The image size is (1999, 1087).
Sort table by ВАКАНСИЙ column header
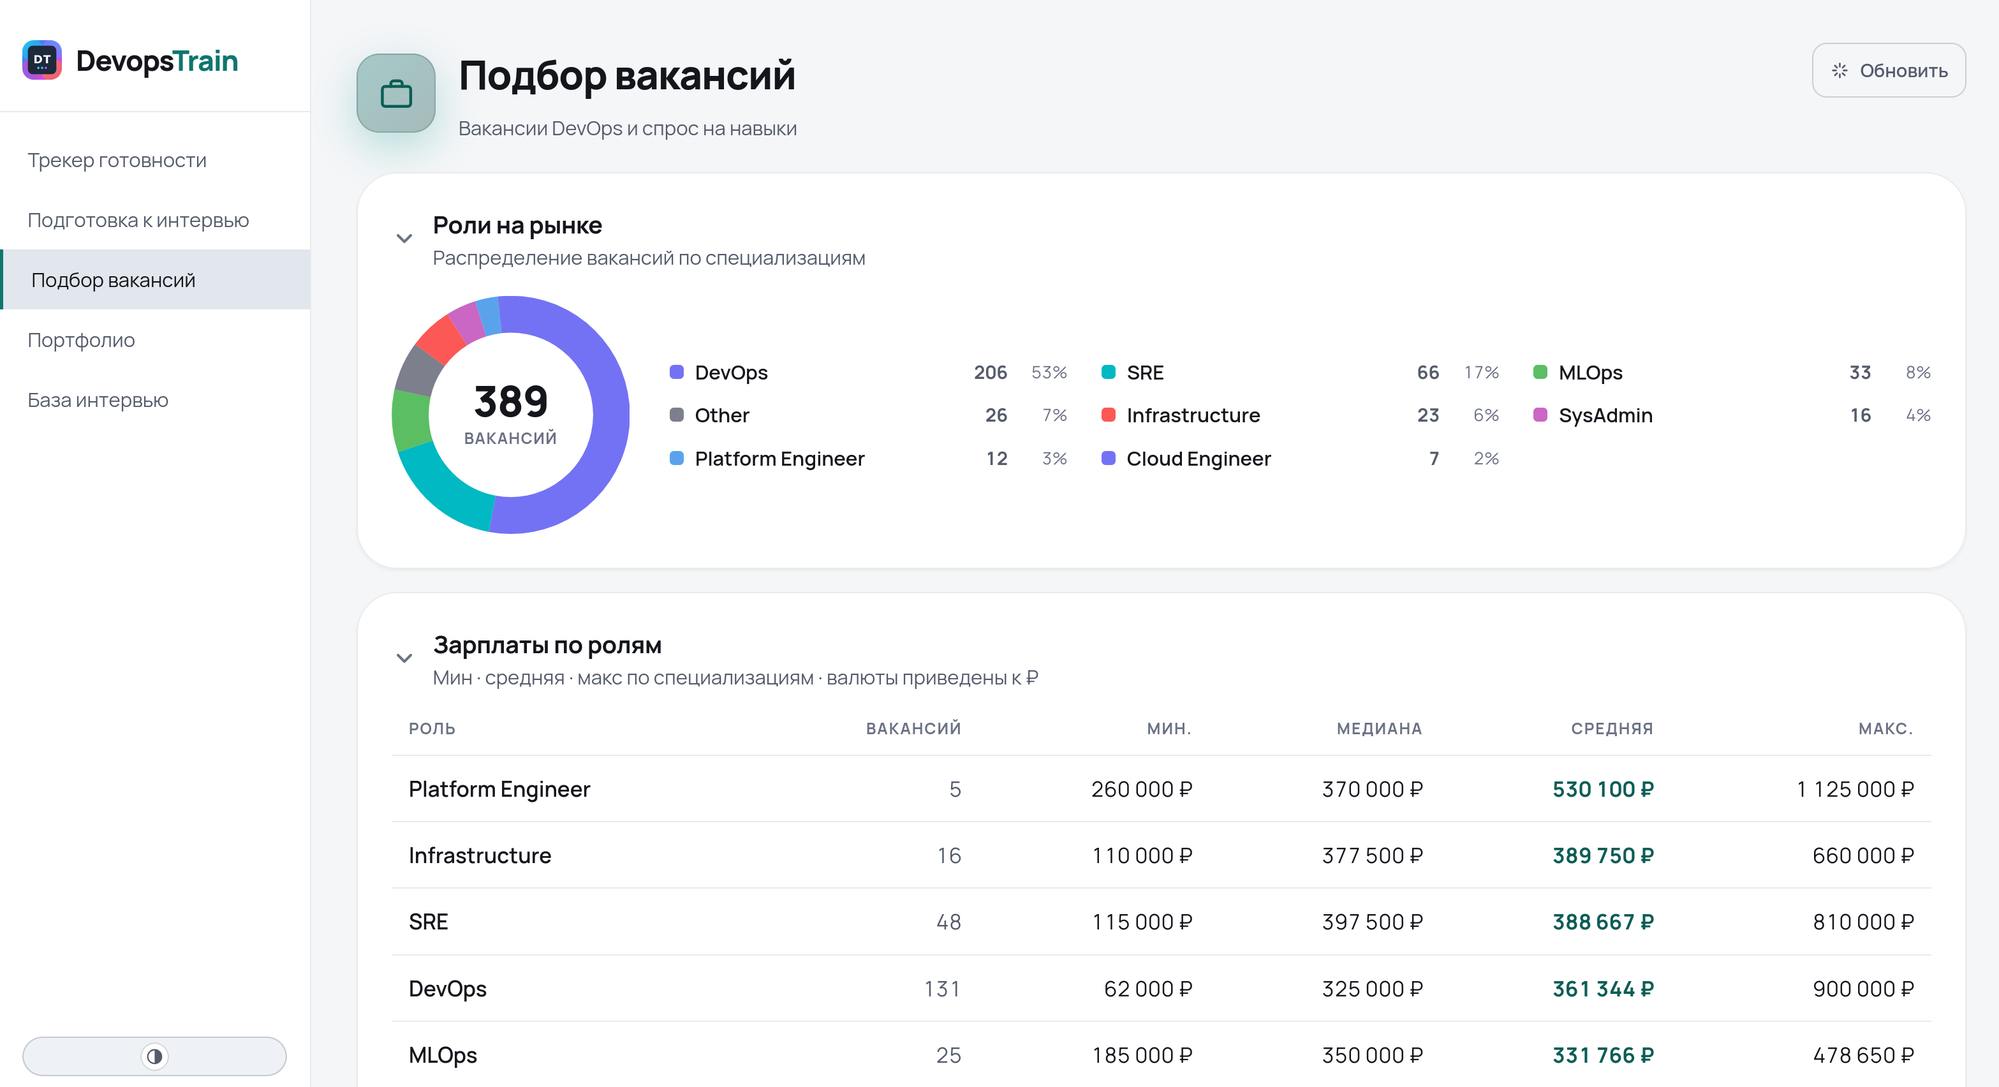[x=913, y=729]
